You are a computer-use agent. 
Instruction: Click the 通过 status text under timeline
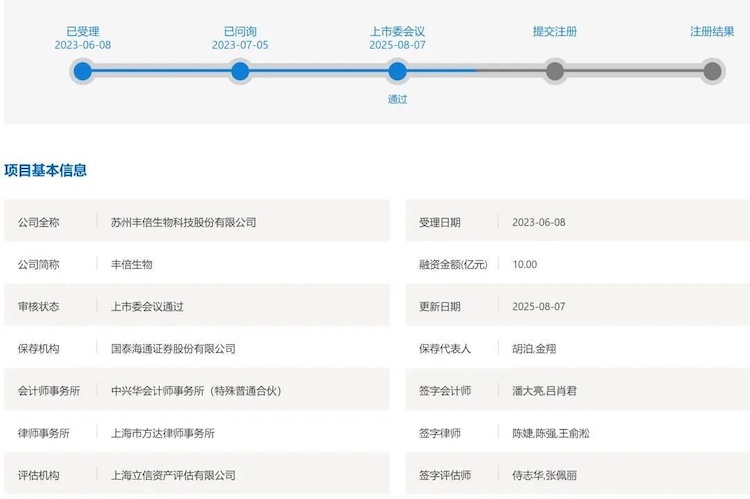[x=397, y=99]
